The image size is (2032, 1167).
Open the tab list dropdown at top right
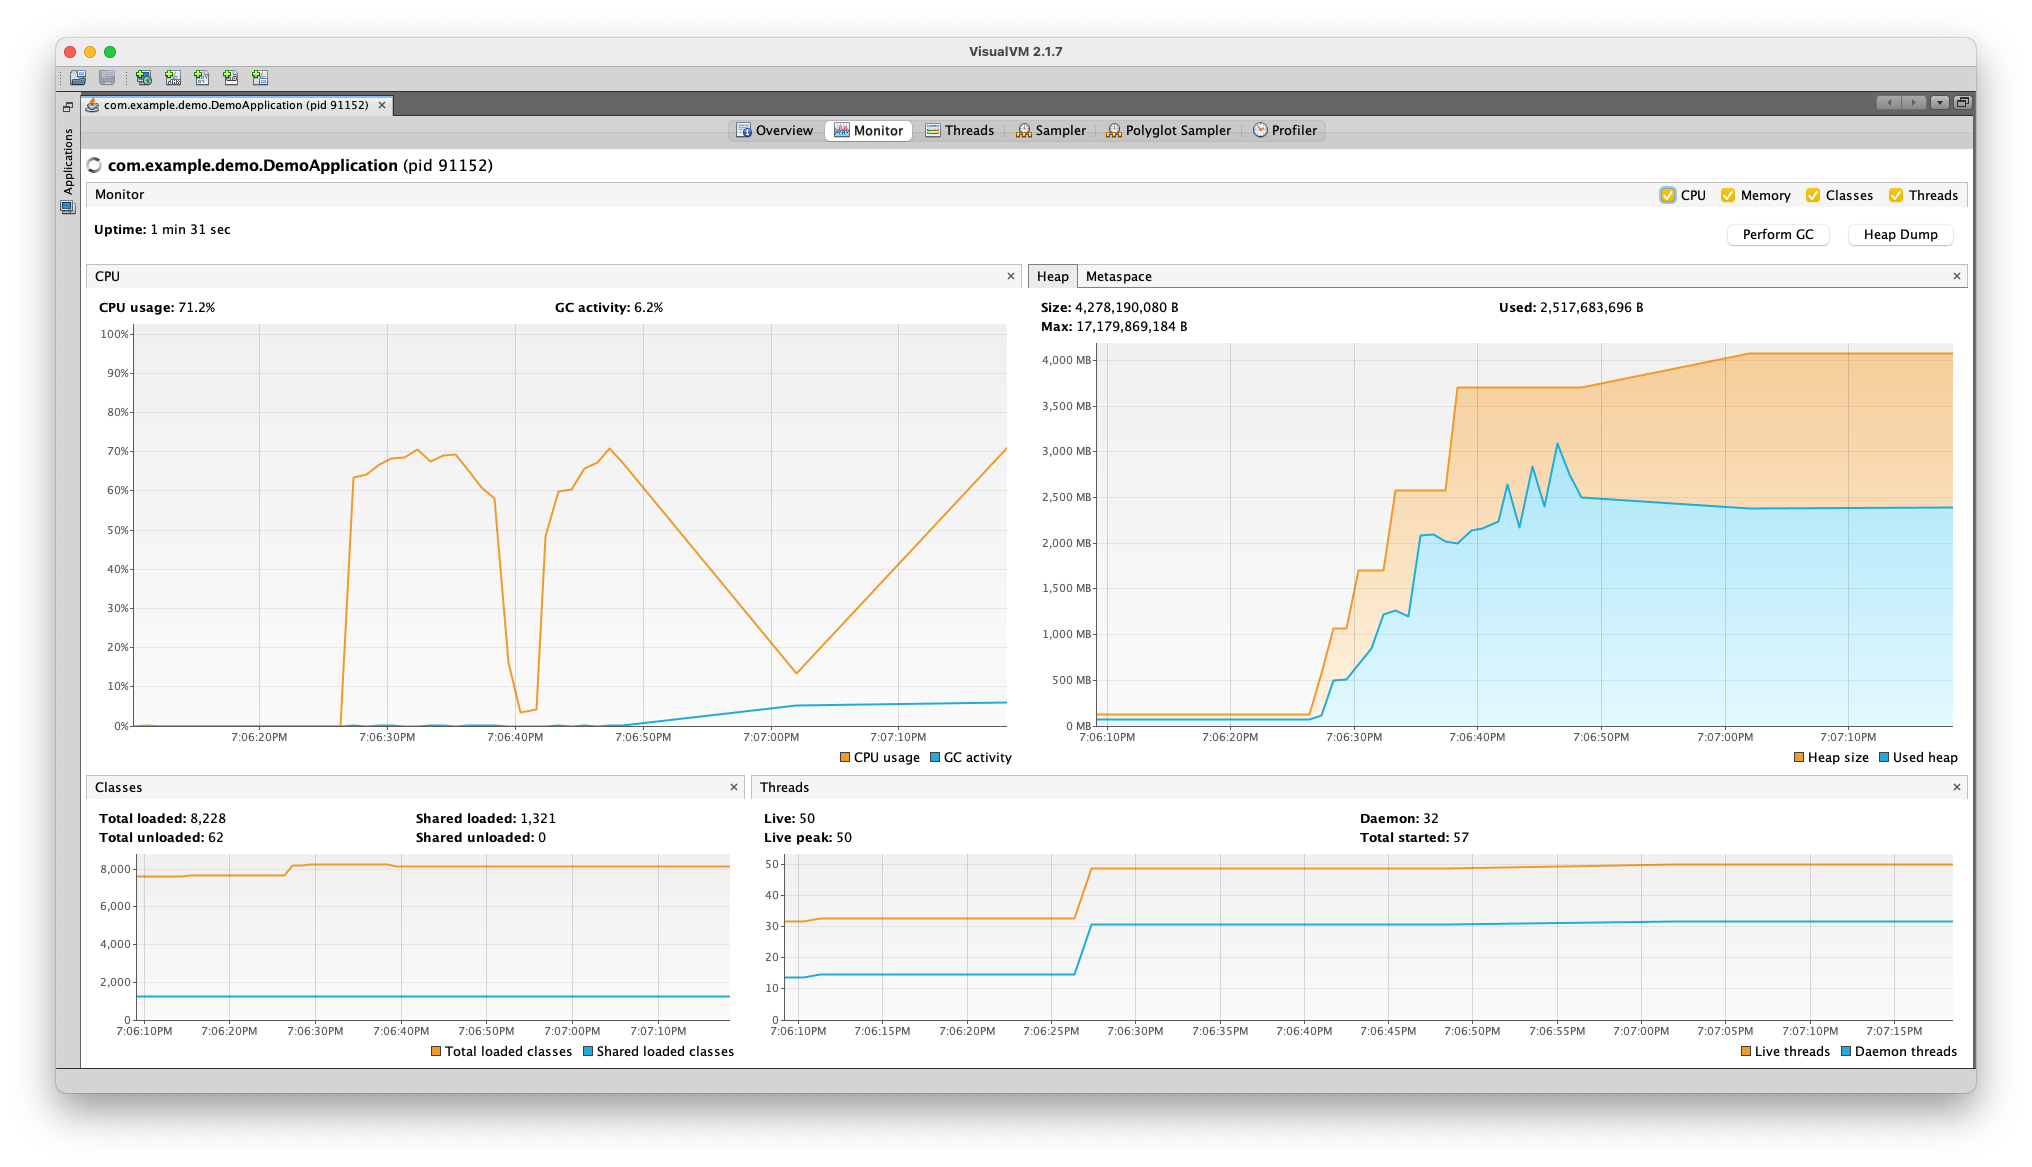1940,102
